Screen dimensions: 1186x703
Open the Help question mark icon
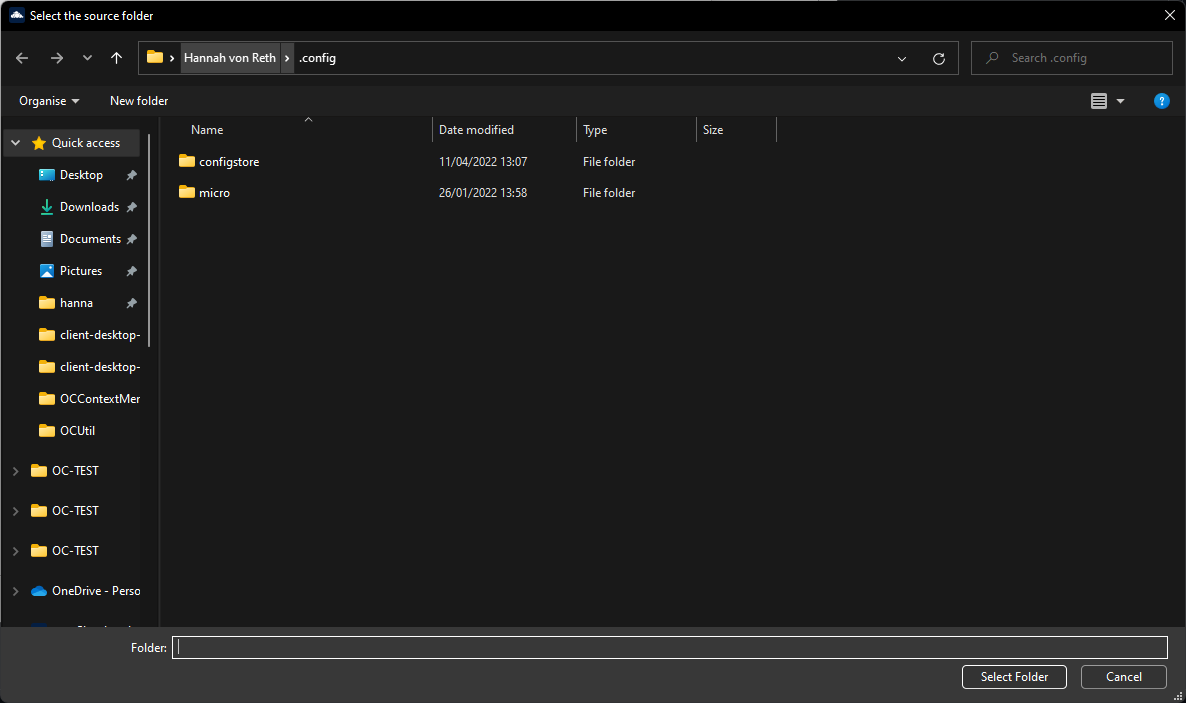[1162, 101]
